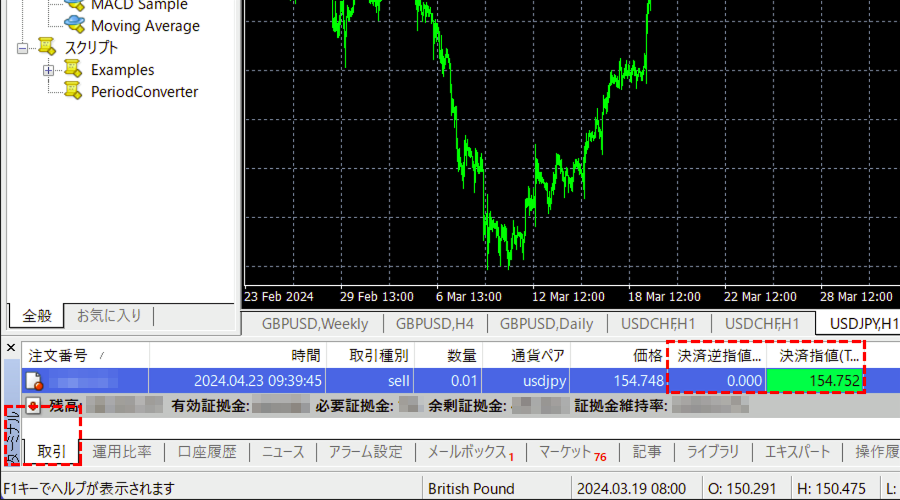
Task: Switch to the お気に入り navigator tab
Action: tap(109, 316)
